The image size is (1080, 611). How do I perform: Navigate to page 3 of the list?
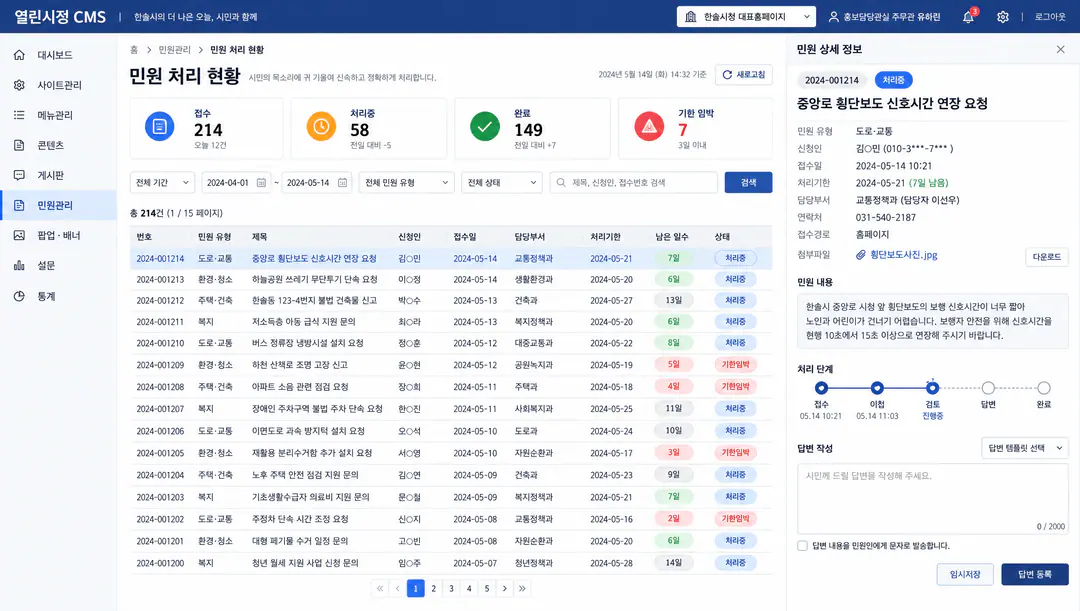point(451,588)
